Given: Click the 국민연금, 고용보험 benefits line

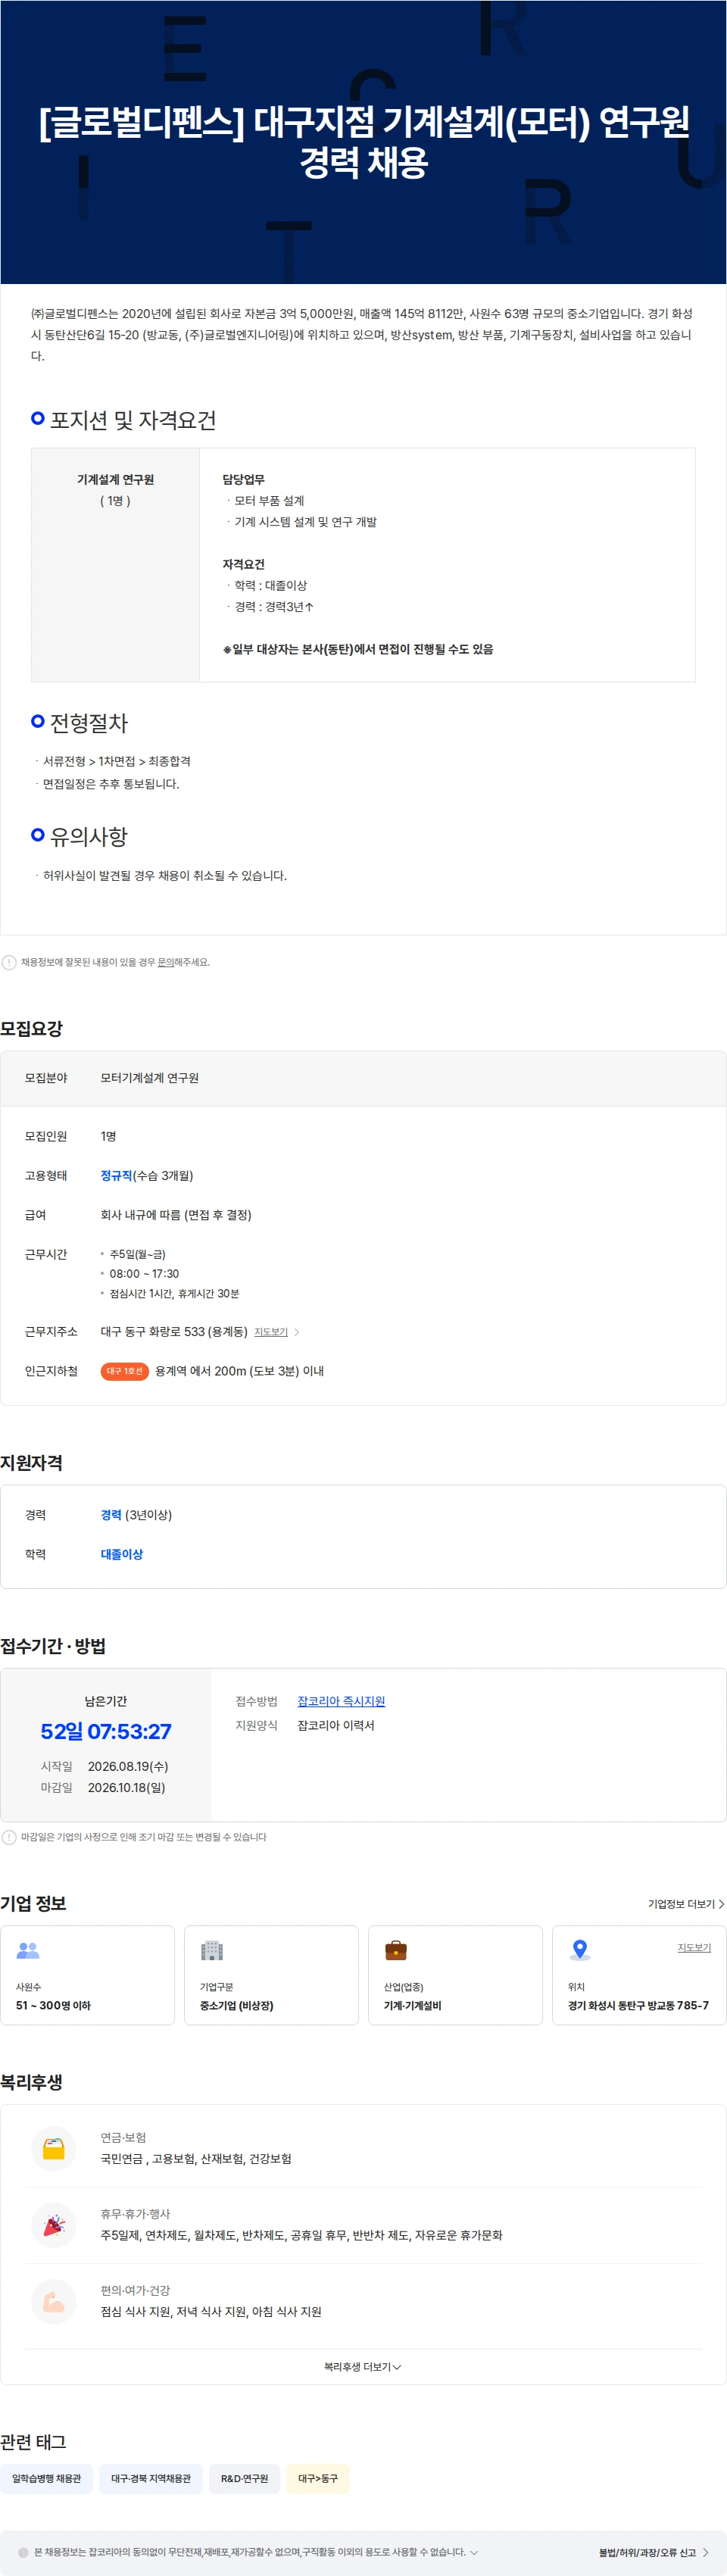Looking at the screenshot, I should [196, 2159].
